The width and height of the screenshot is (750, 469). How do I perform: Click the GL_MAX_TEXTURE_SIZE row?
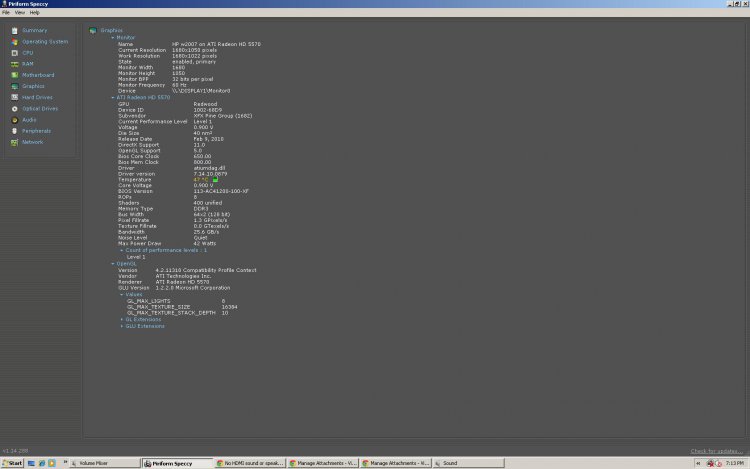click(x=182, y=307)
